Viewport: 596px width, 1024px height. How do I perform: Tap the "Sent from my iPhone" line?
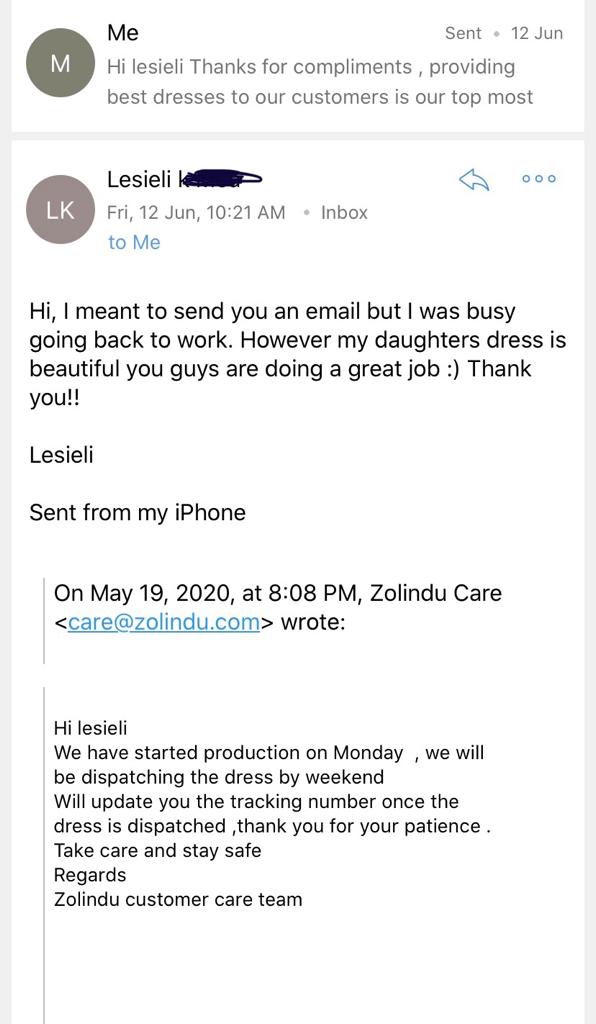click(x=137, y=512)
